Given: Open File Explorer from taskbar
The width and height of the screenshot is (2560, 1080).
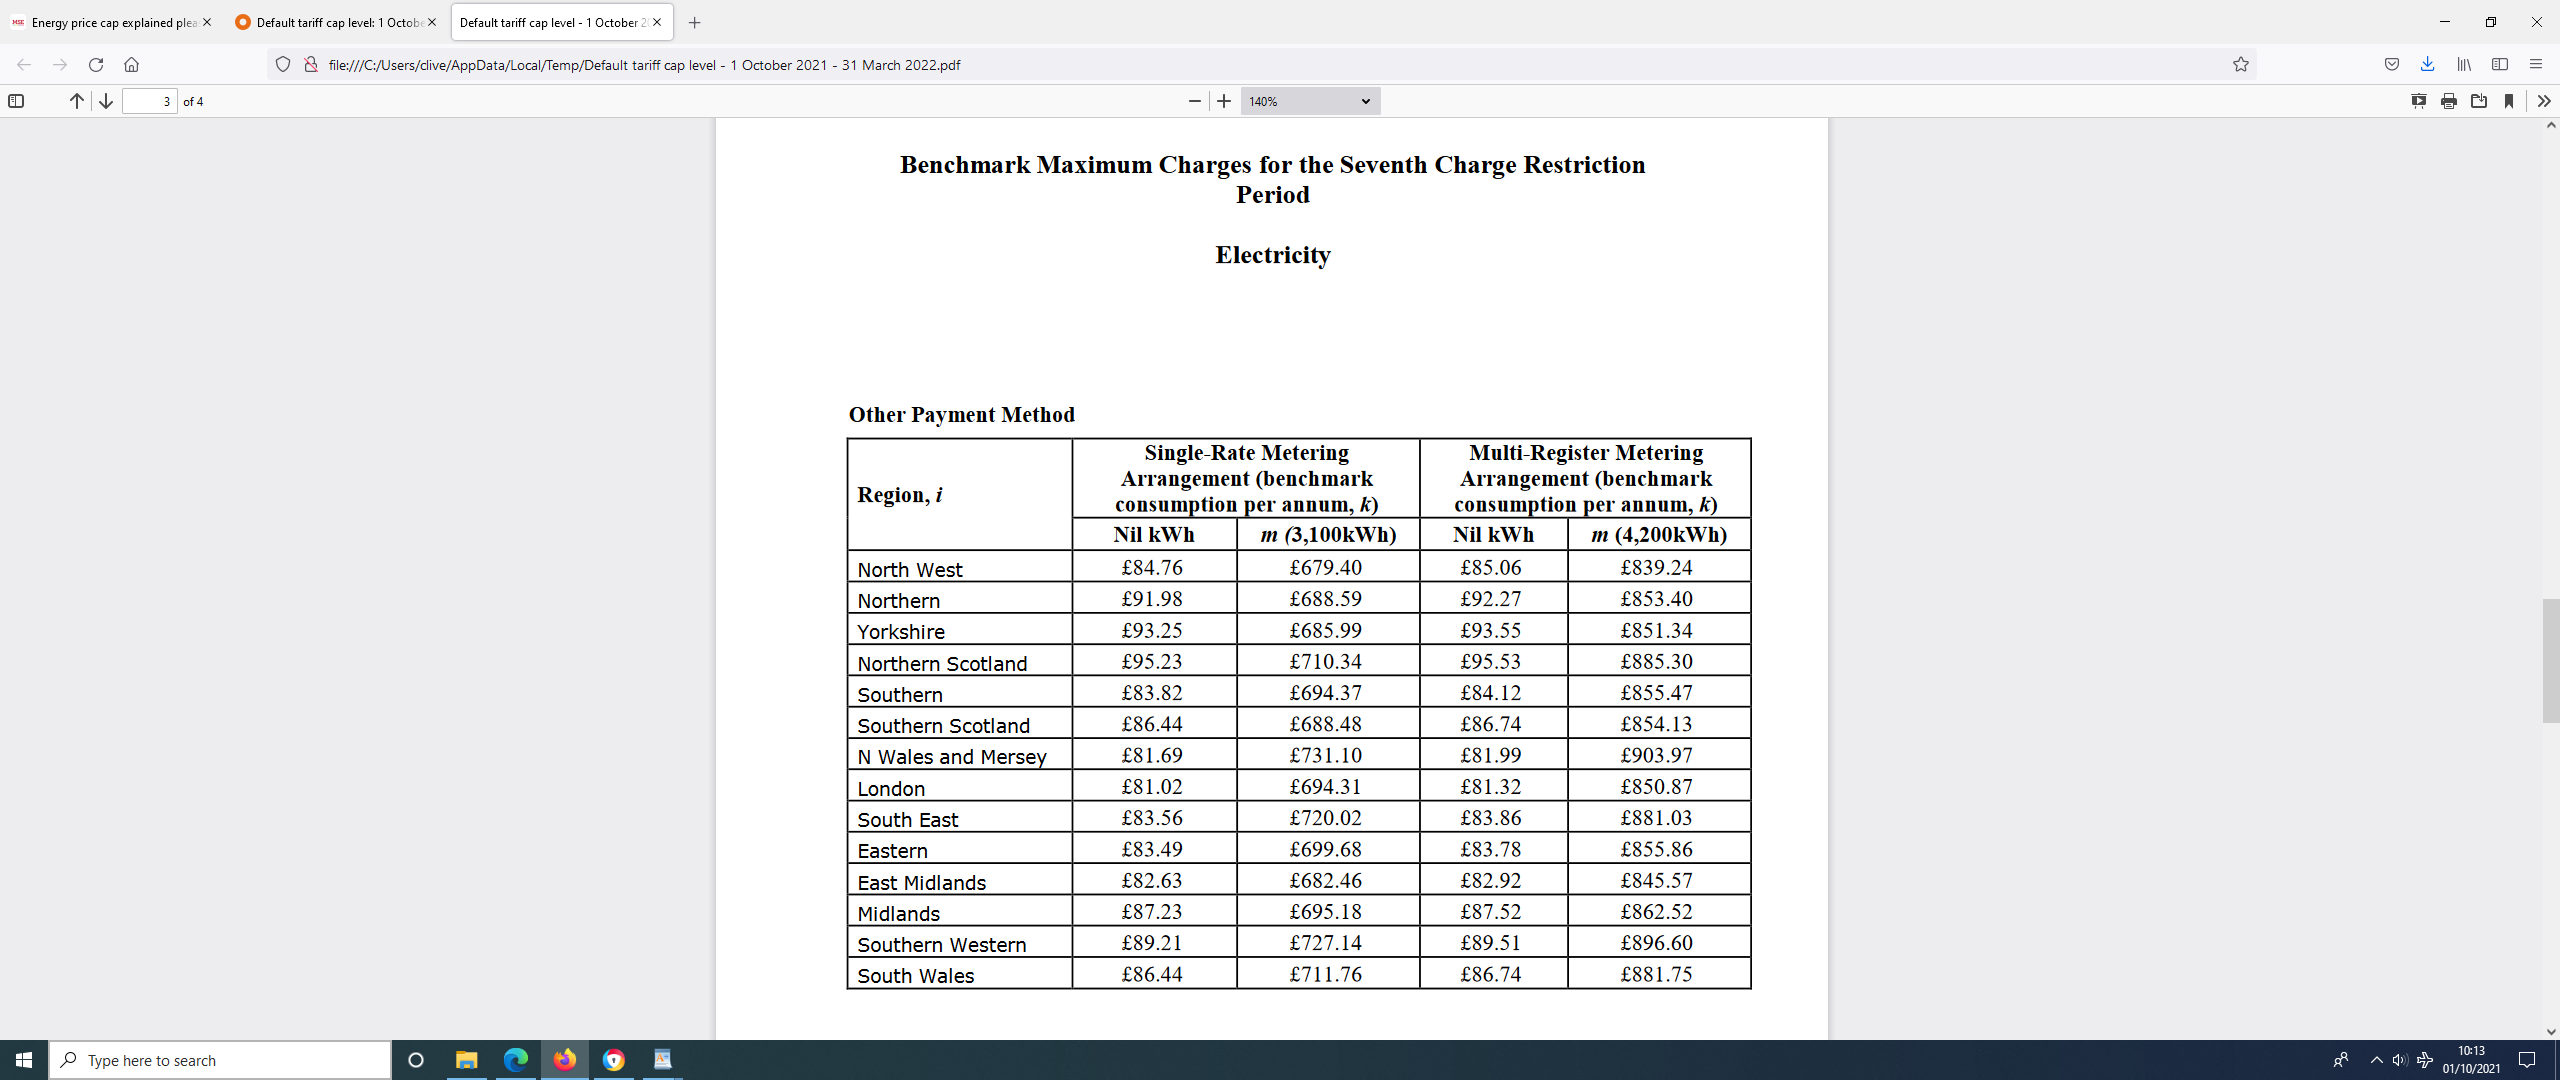Looking at the screenshot, I should pos(466,1060).
